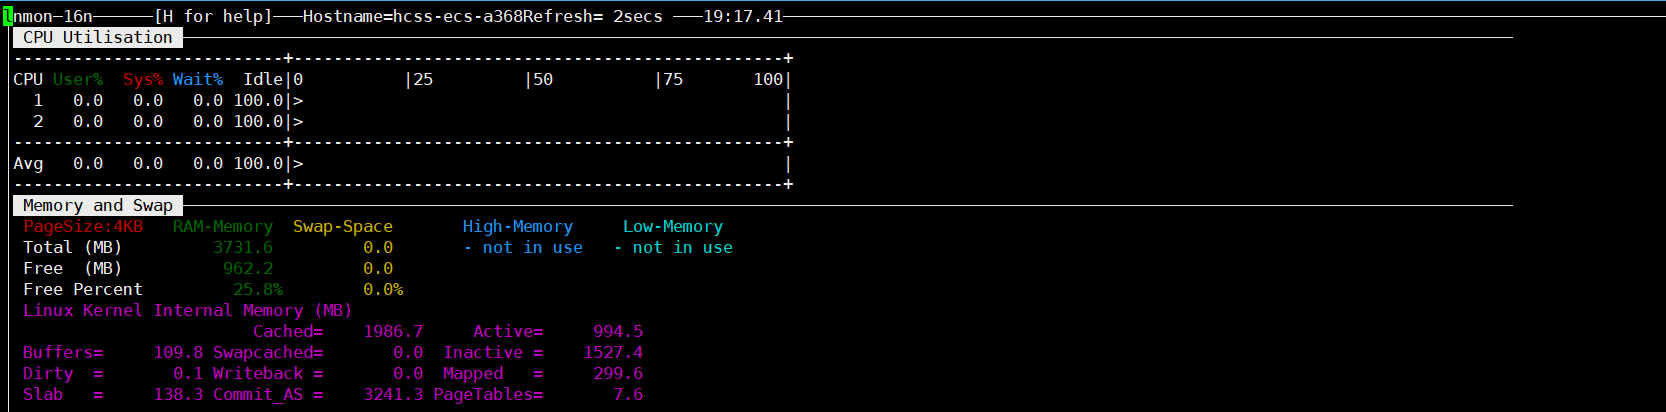Click High-Memory '- not in use' status
This screenshot has width=1666, height=412.
click(523, 248)
